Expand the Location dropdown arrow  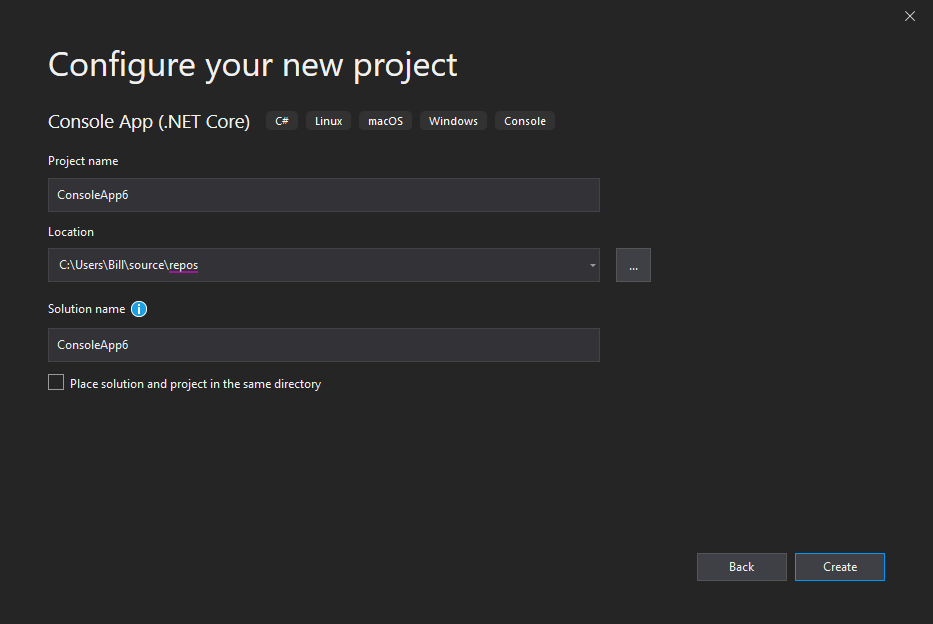[592, 265]
